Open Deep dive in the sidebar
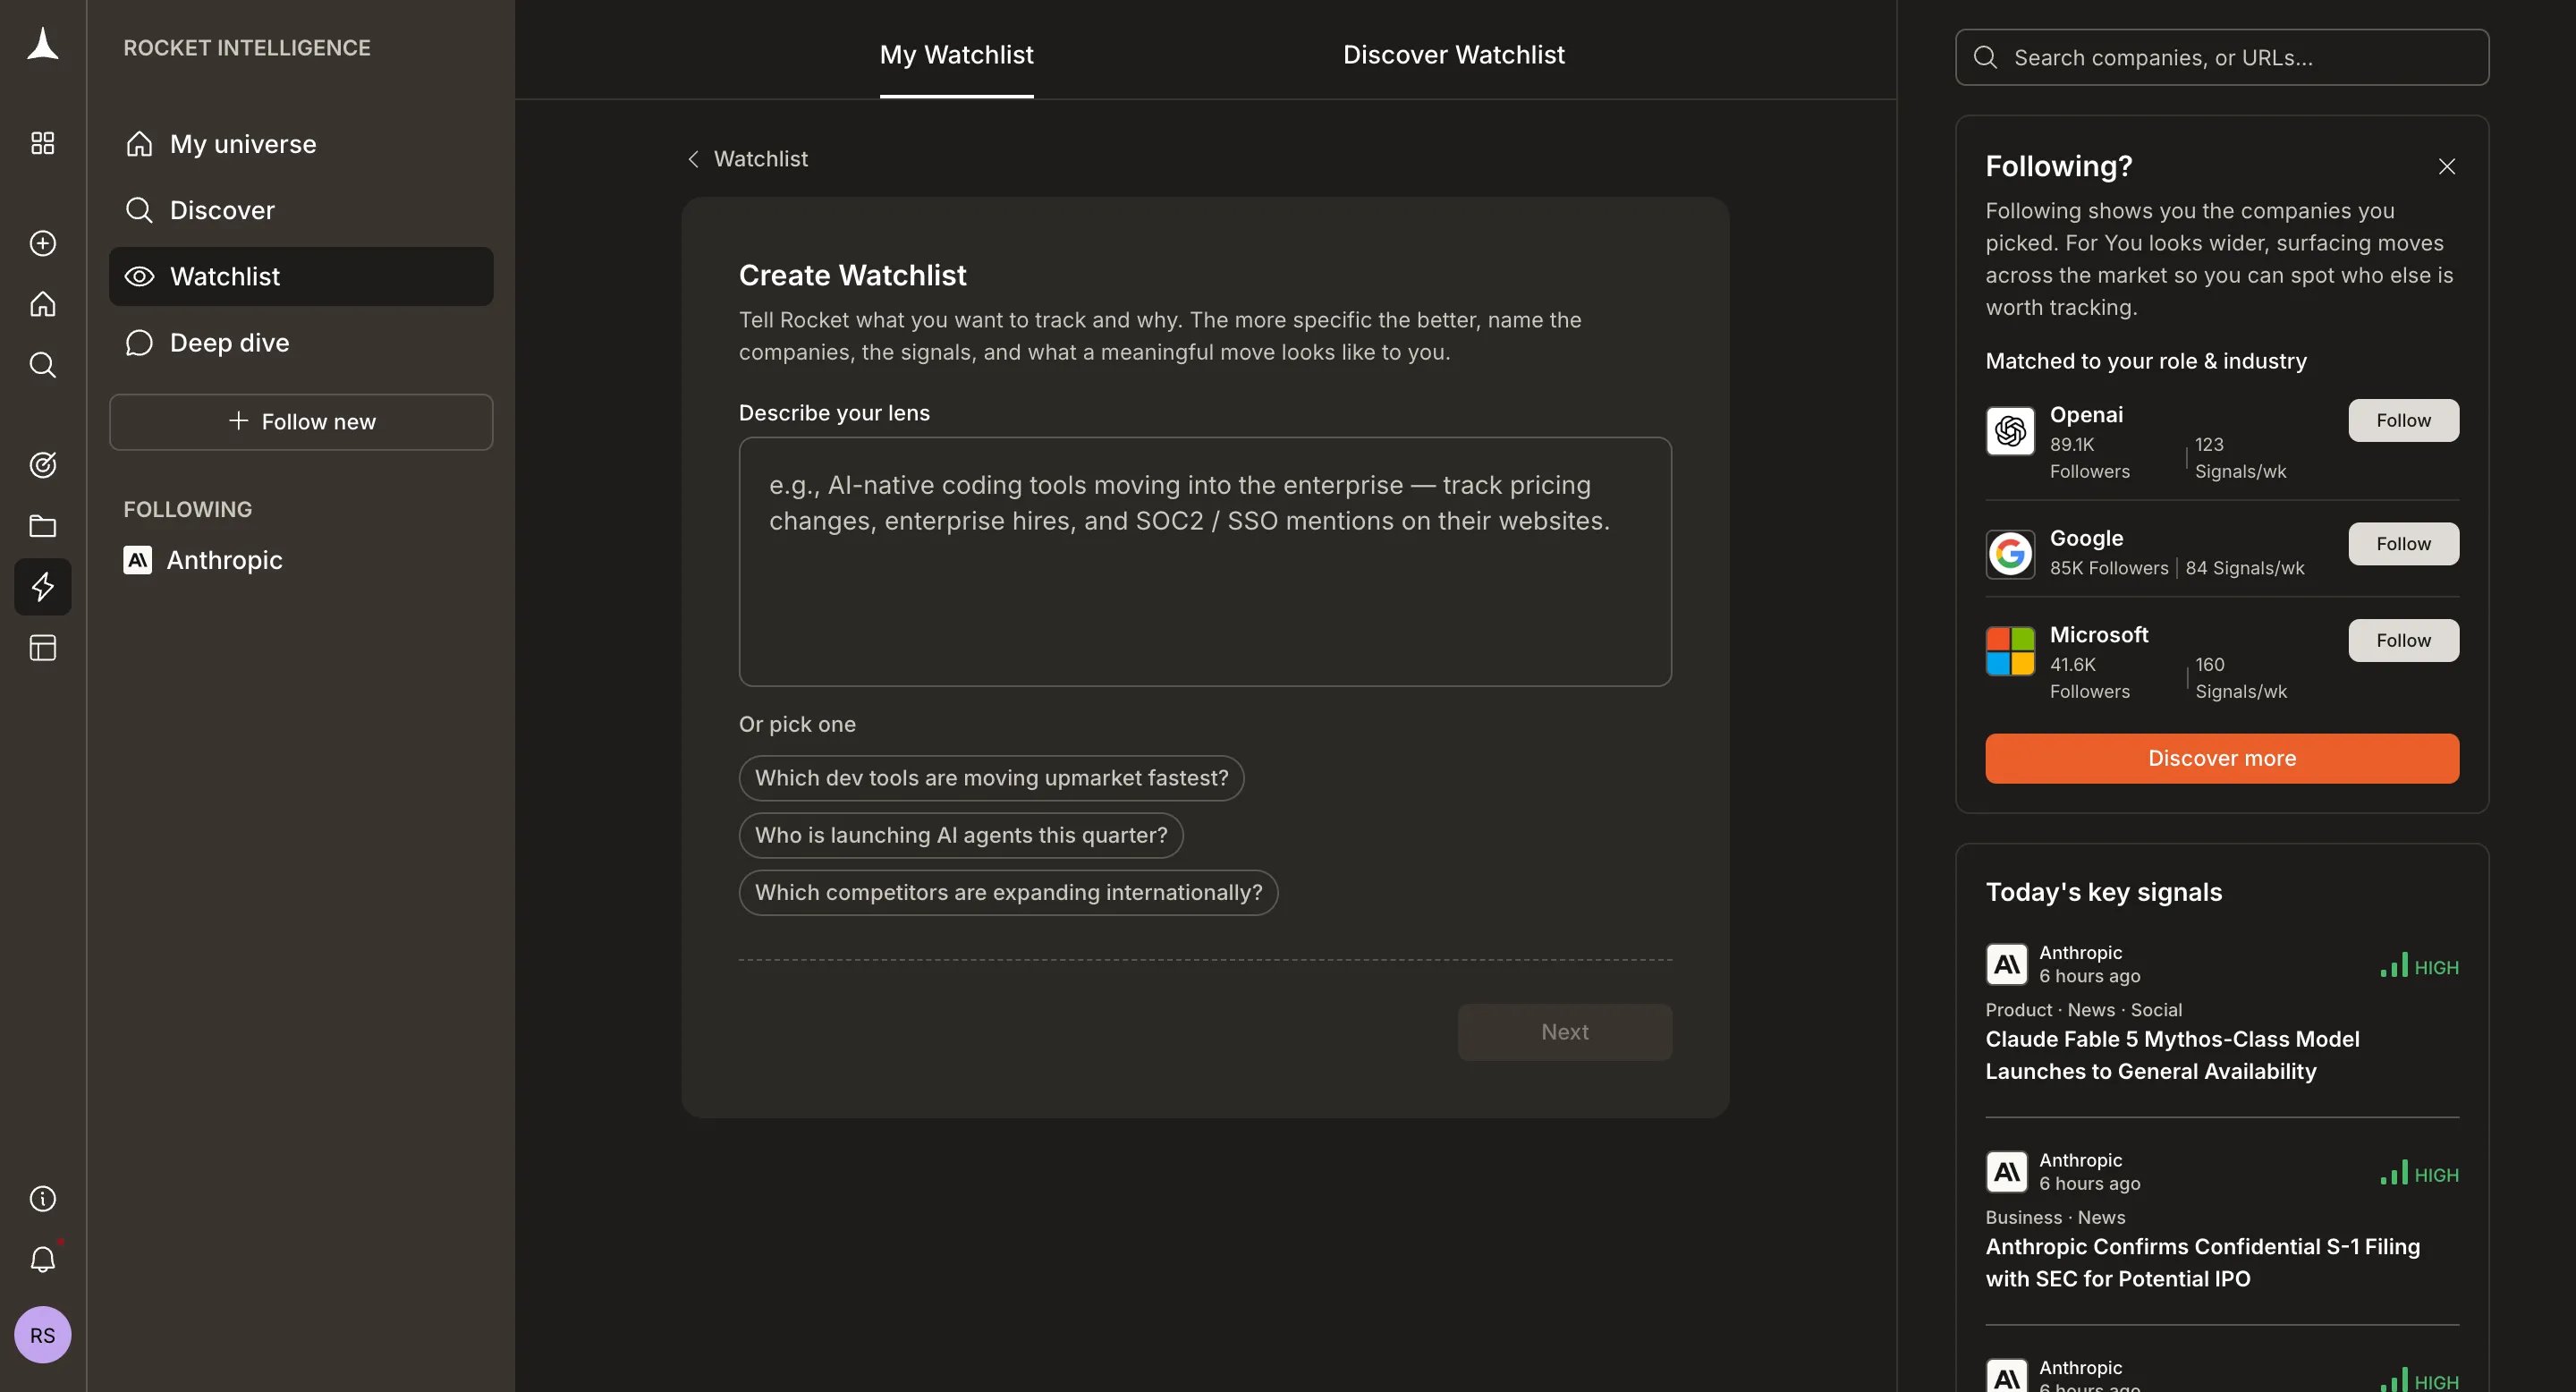 tap(301, 343)
